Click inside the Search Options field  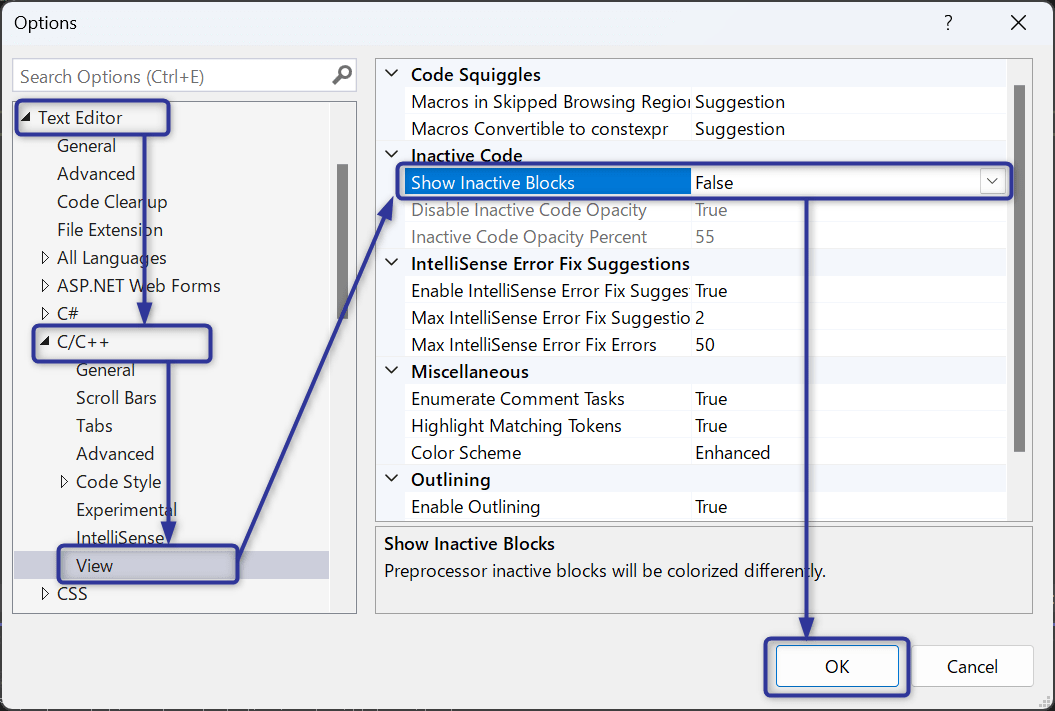coord(170,75)
